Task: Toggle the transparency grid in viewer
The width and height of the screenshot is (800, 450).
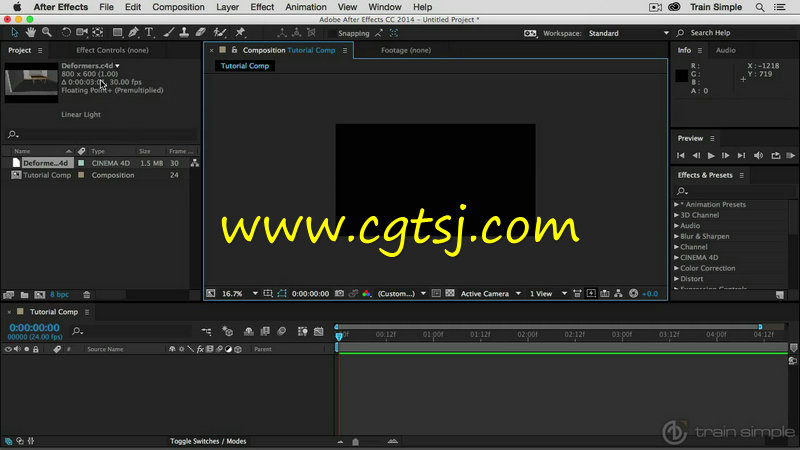Action: [449, 293]
